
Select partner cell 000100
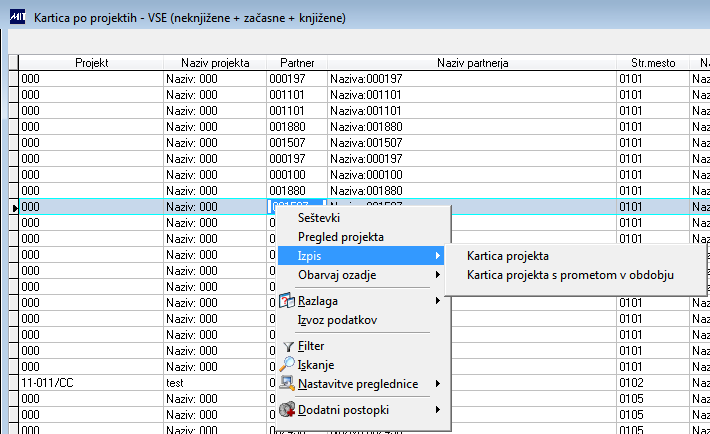click(x=297, y=175)
